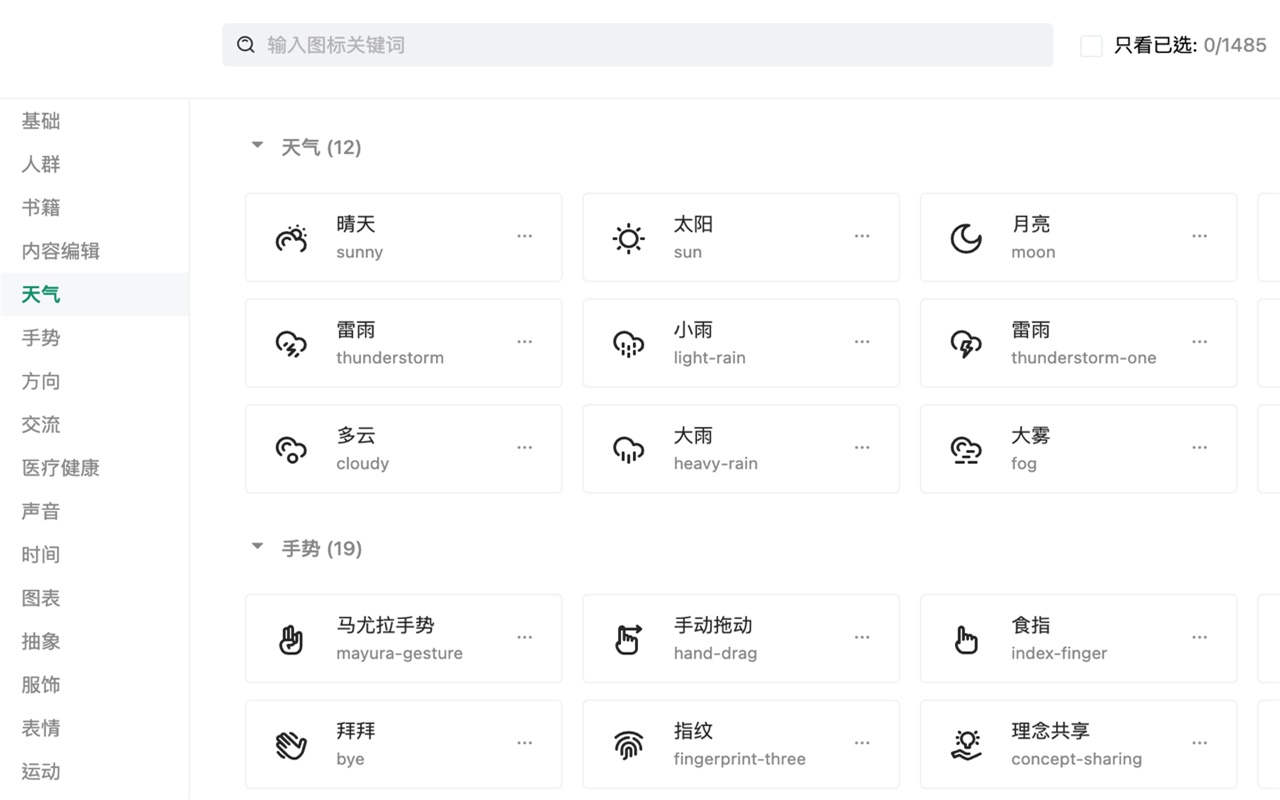Switch to 时间 category
Screen dimensions: 1280x800
(94, 554)
